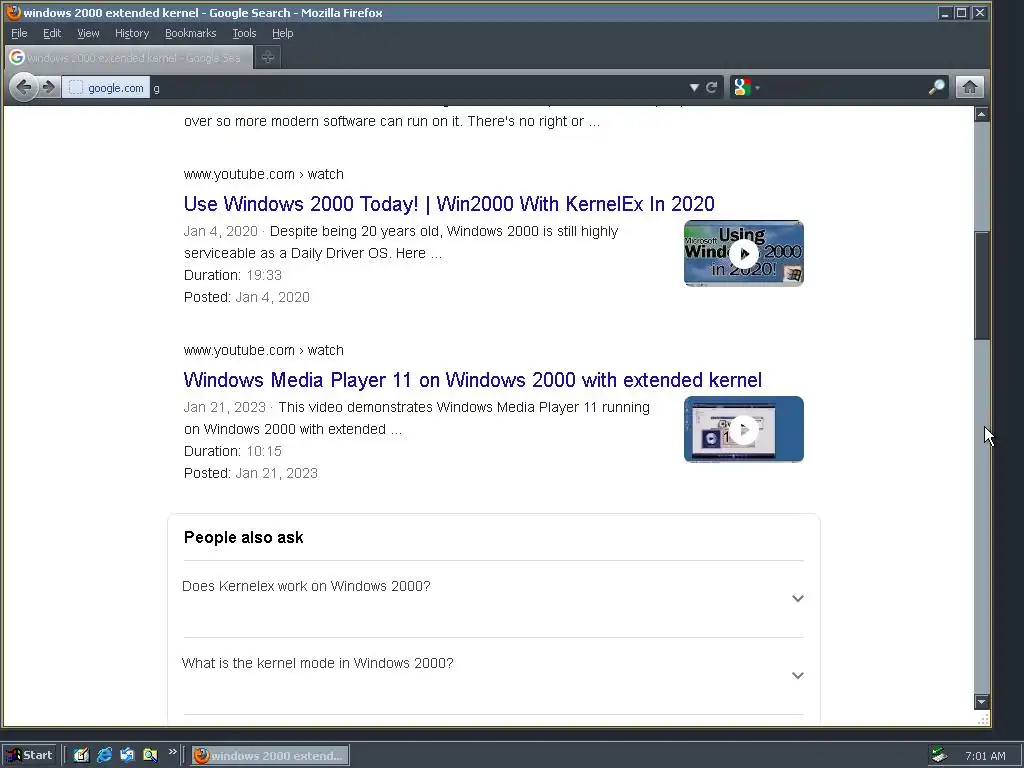Click 'Posted: Jan 21, 2023' text
Viewport: 1024px width, 768px height.
[251, 473]
